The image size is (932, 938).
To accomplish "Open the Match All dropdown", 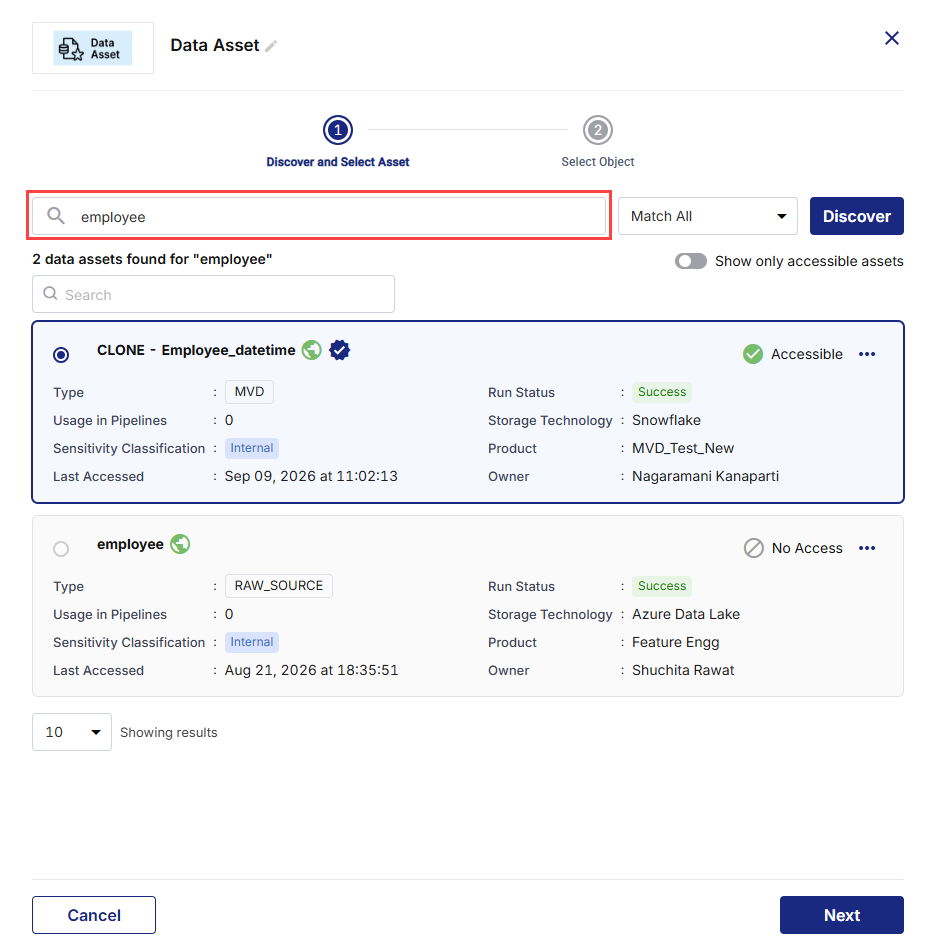I will point(708,216).
